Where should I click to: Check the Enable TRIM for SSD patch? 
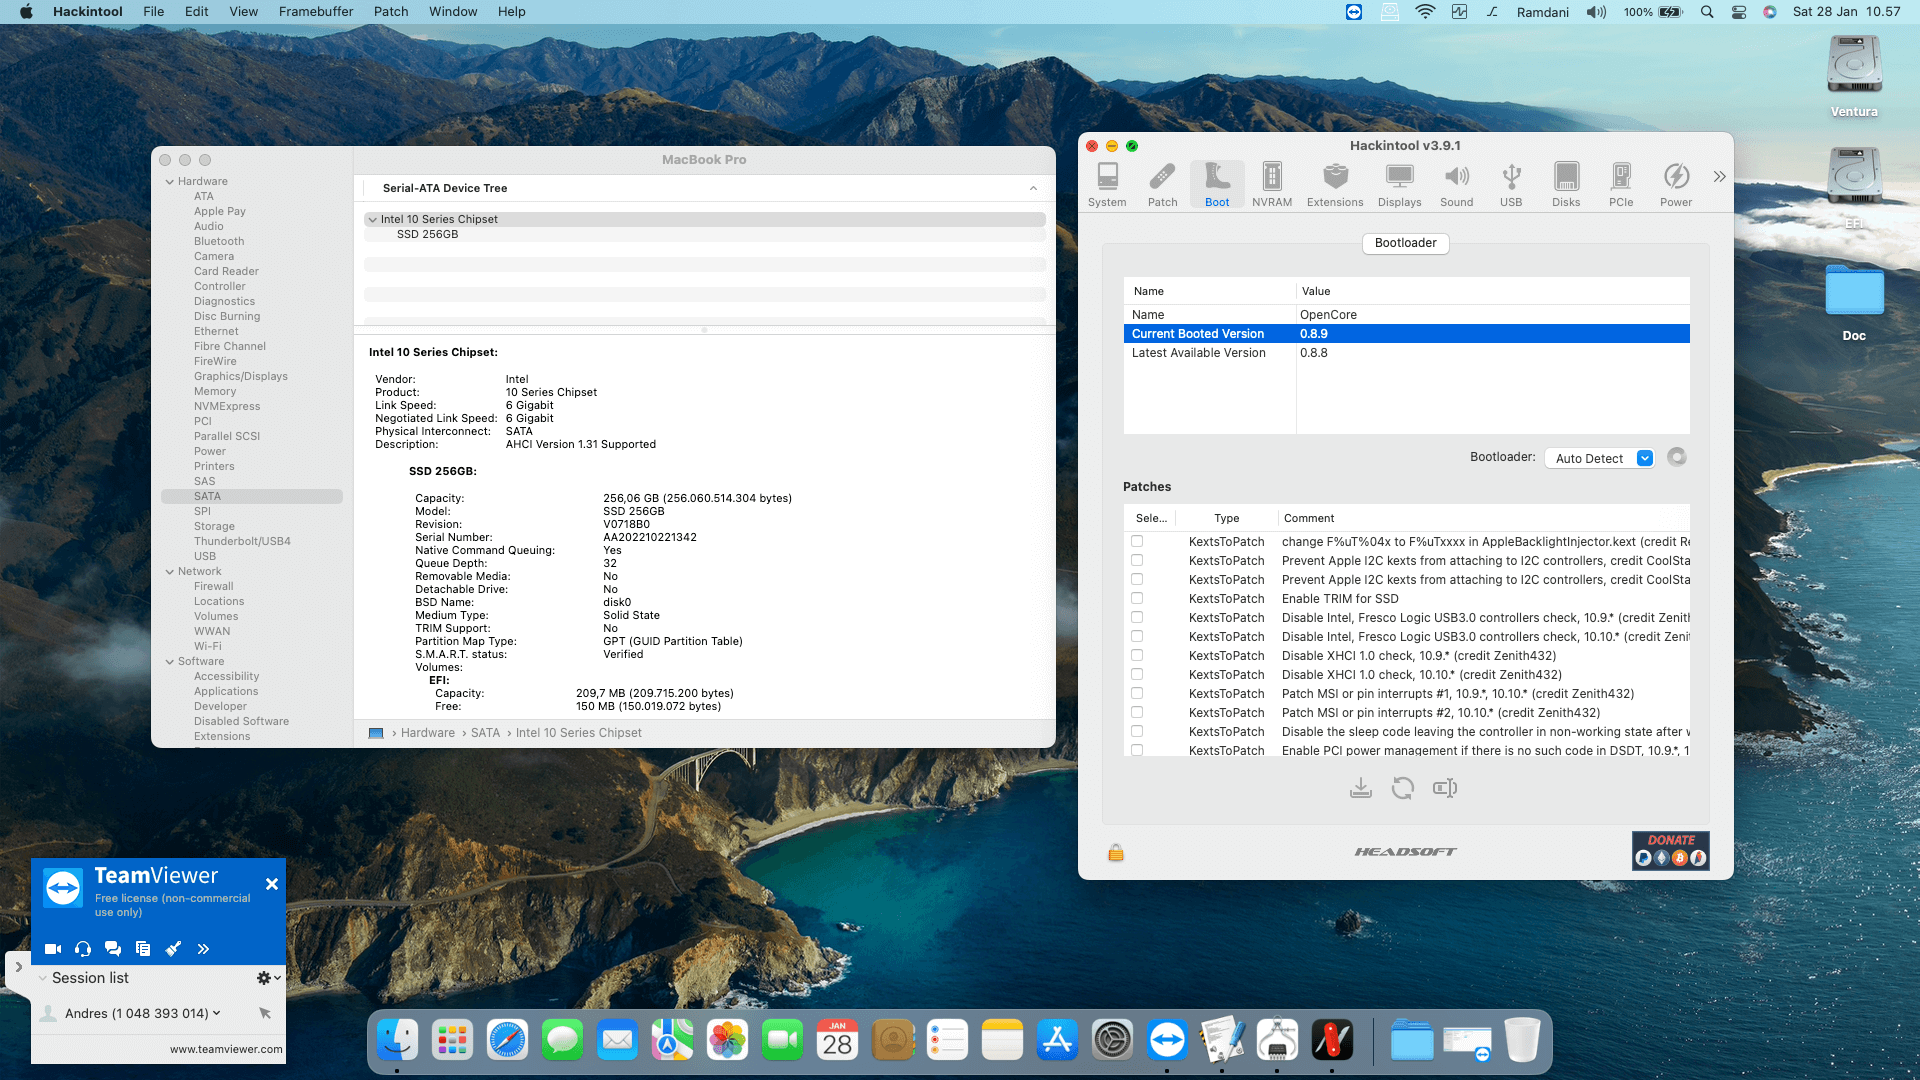pos(1137,598)
